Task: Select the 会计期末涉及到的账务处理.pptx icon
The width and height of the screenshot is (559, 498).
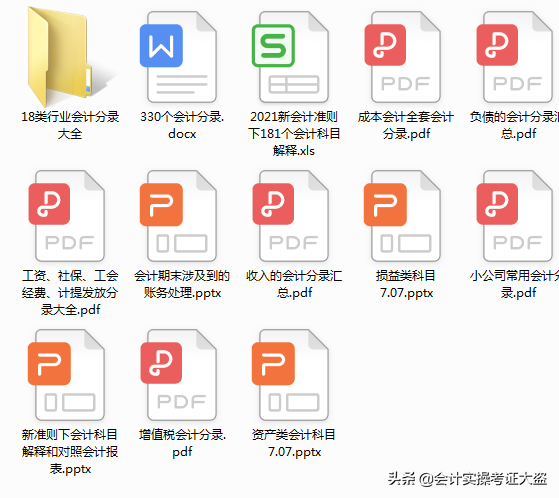Action: click(x=178, y=216)
